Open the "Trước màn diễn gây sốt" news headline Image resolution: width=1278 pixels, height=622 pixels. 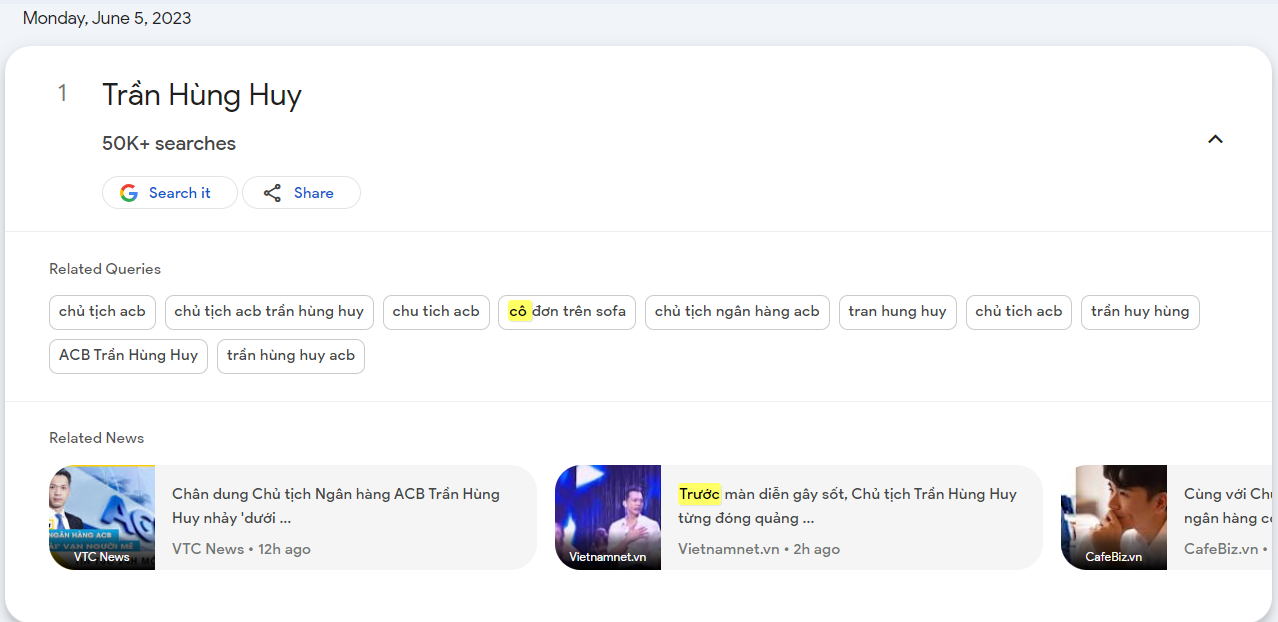pyautogui.click(x=847, y=506)
